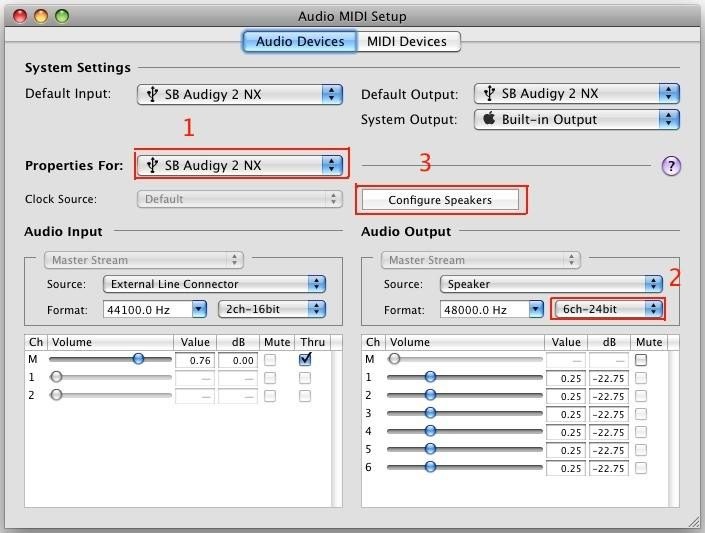This screenshot has width=705, height=533.
Task: Click the output channel 6 volume slider
Action: tap(464, 467)
